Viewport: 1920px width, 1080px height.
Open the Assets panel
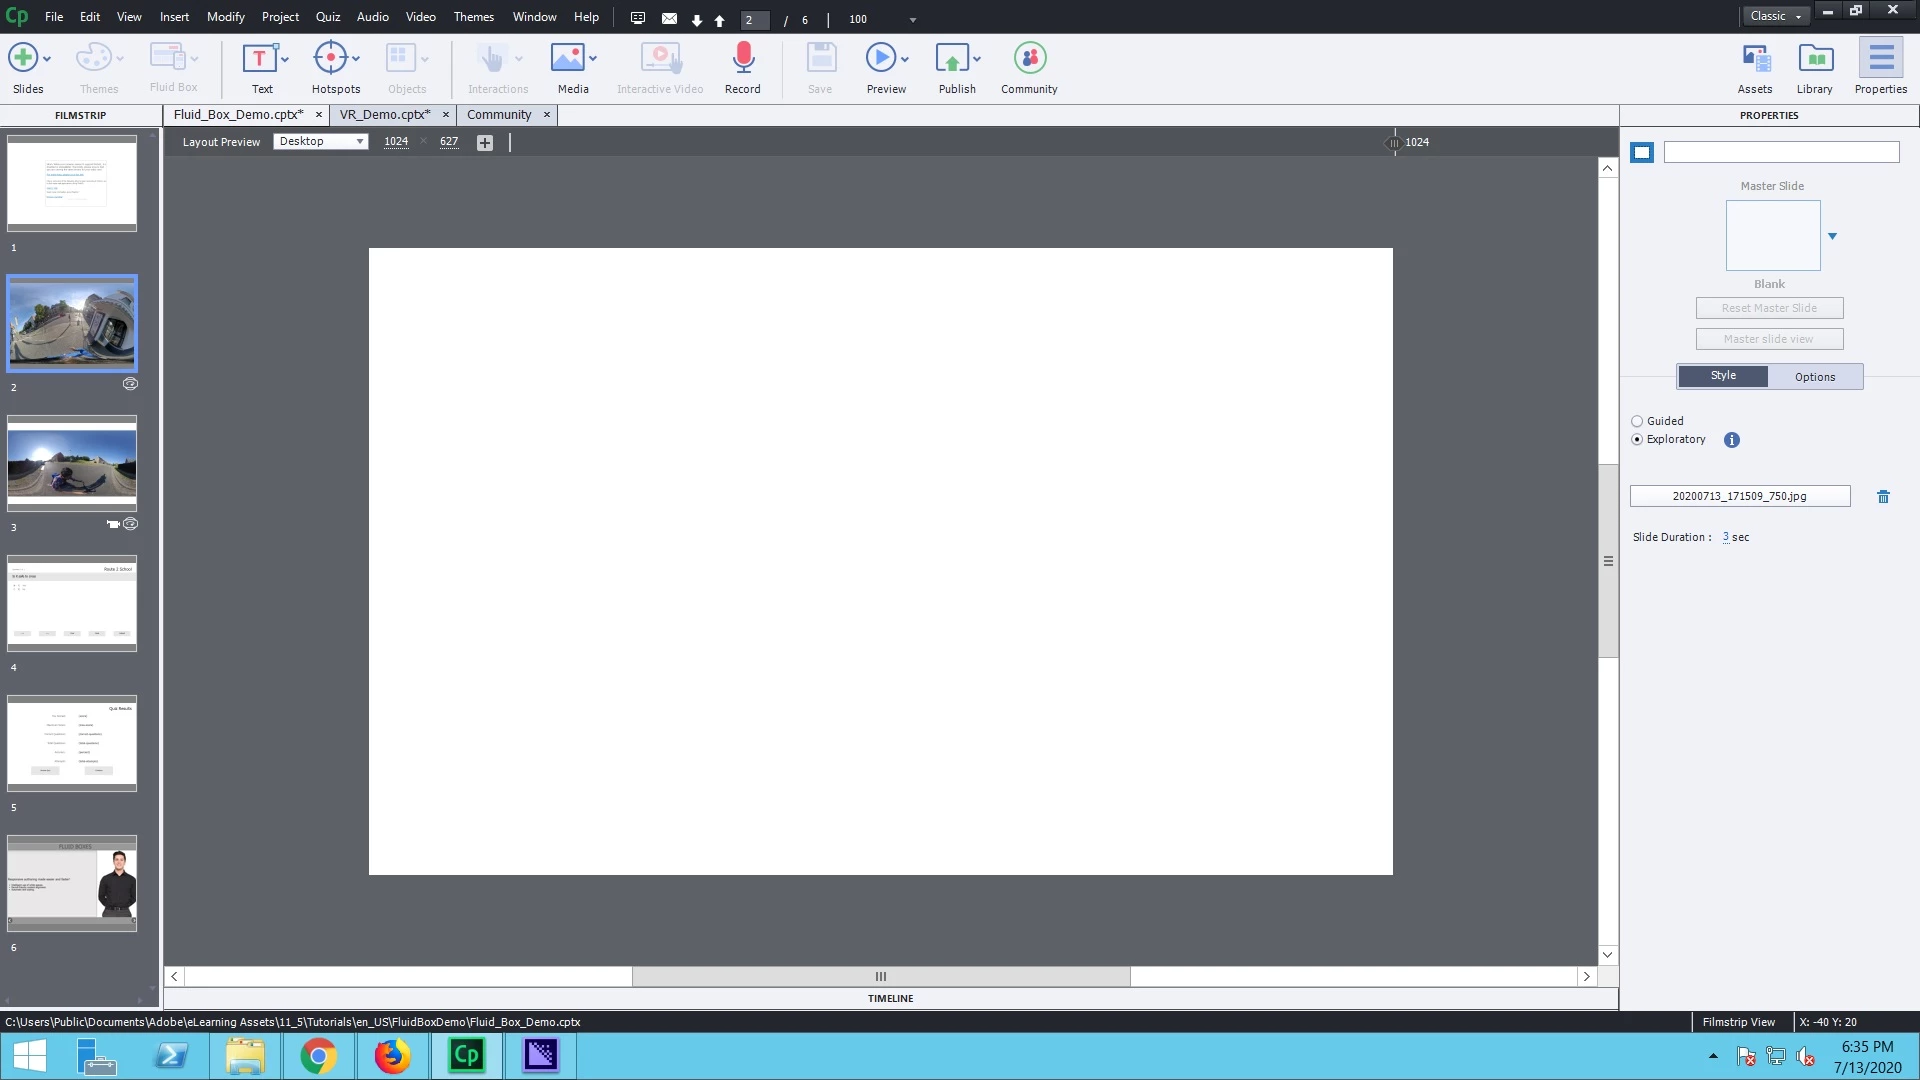(x=1755, y=59)
